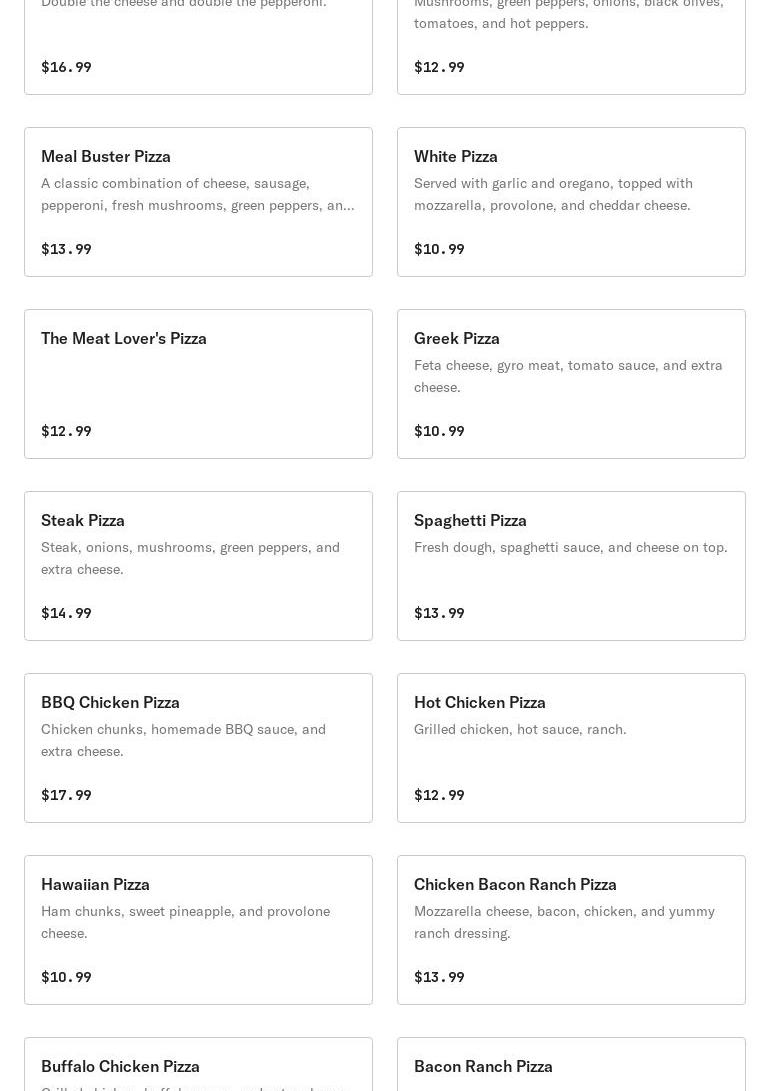Pick the Spaghetti Pizza item
The height and width of the screenshot is (1091, 770).
571,565
